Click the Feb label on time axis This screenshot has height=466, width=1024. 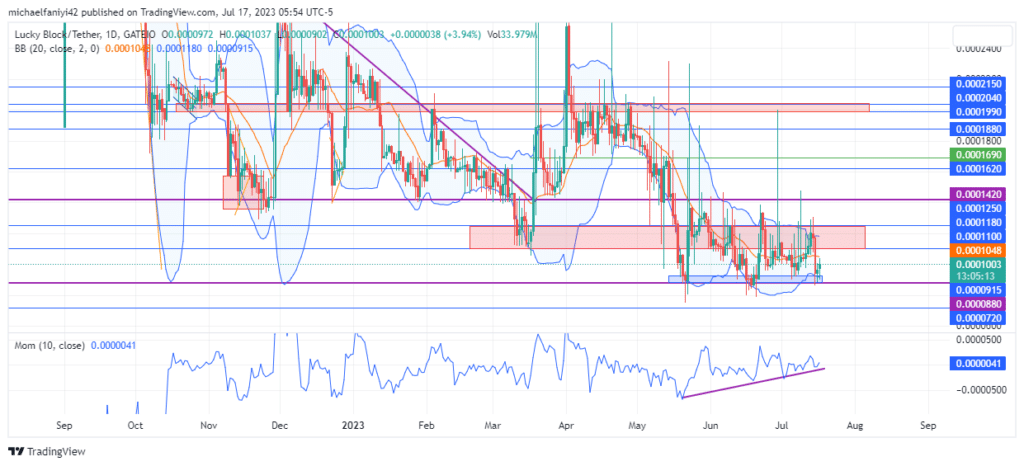(x=426, y=425)
